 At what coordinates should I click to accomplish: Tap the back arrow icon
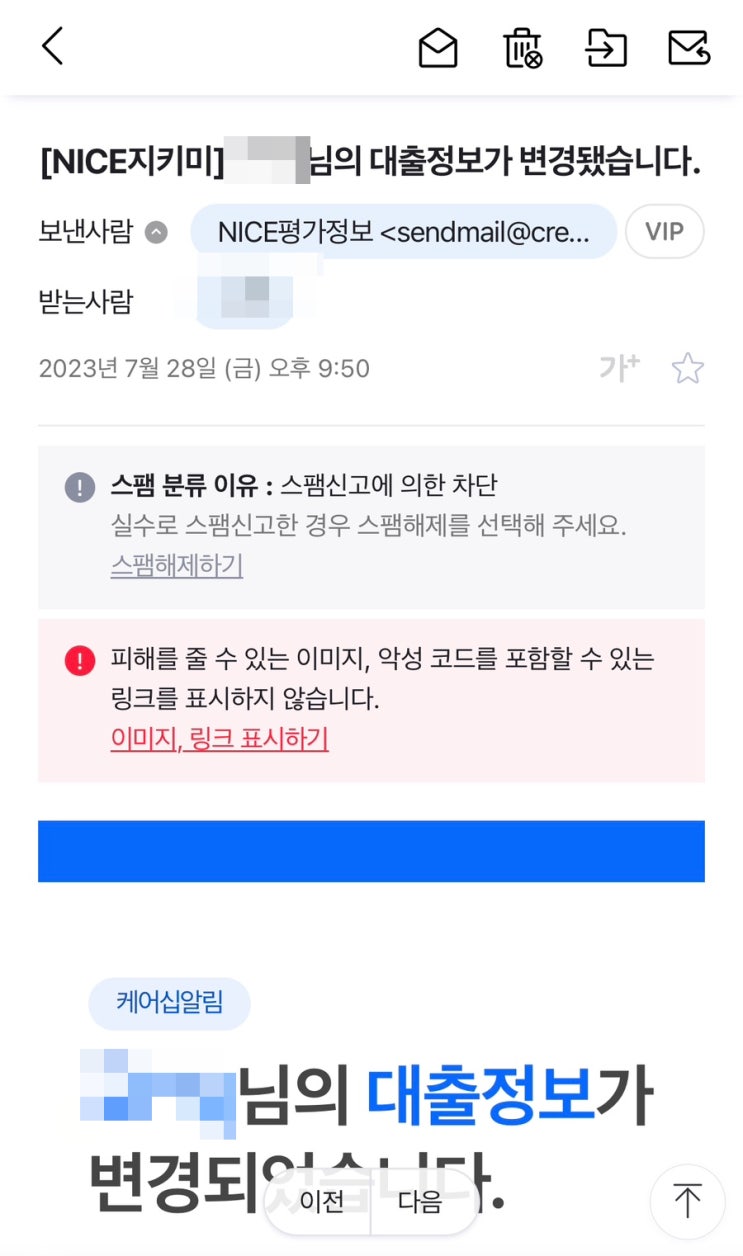pyautogui.click(x=52, y=46)
